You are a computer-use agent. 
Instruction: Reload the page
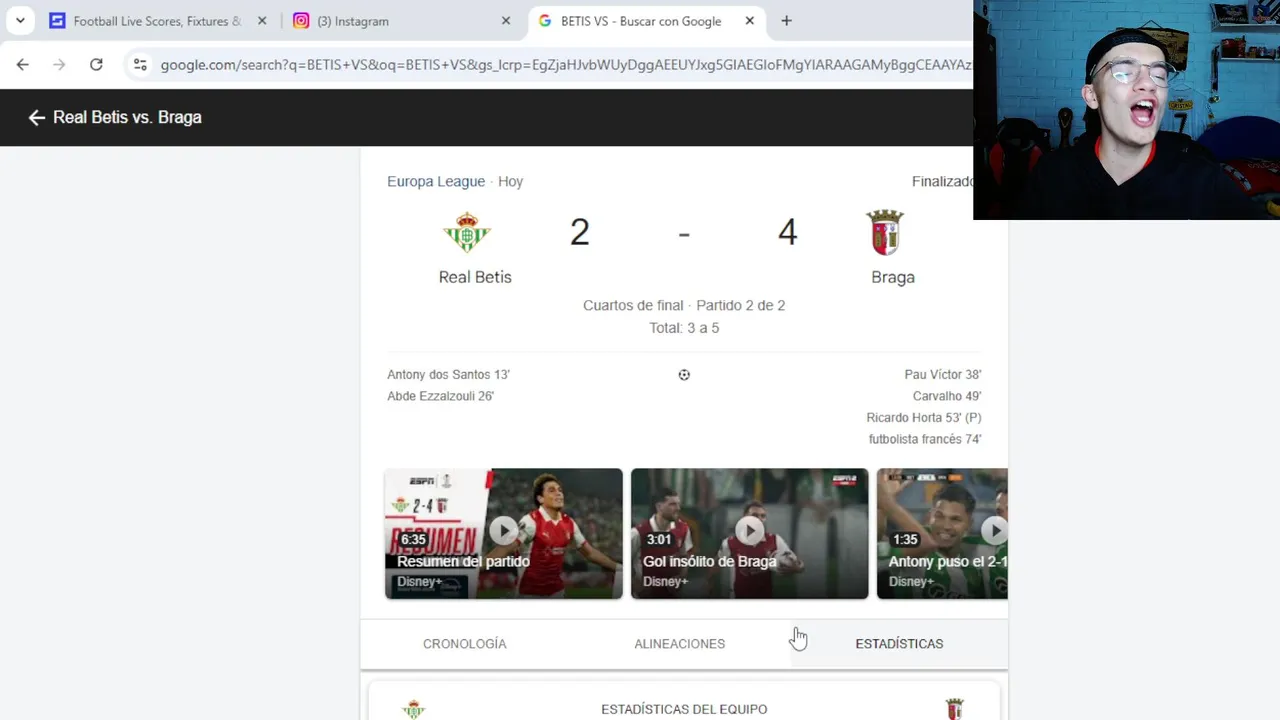(x=96, y=65)
